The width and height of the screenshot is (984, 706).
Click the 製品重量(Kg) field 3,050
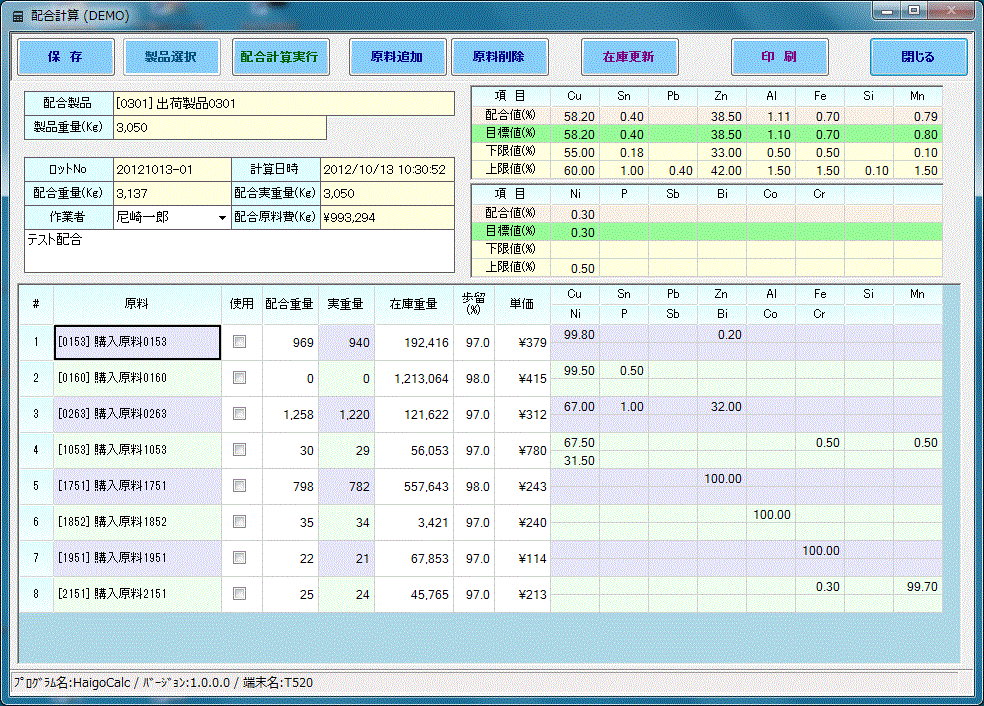click(x=220, y=127)
